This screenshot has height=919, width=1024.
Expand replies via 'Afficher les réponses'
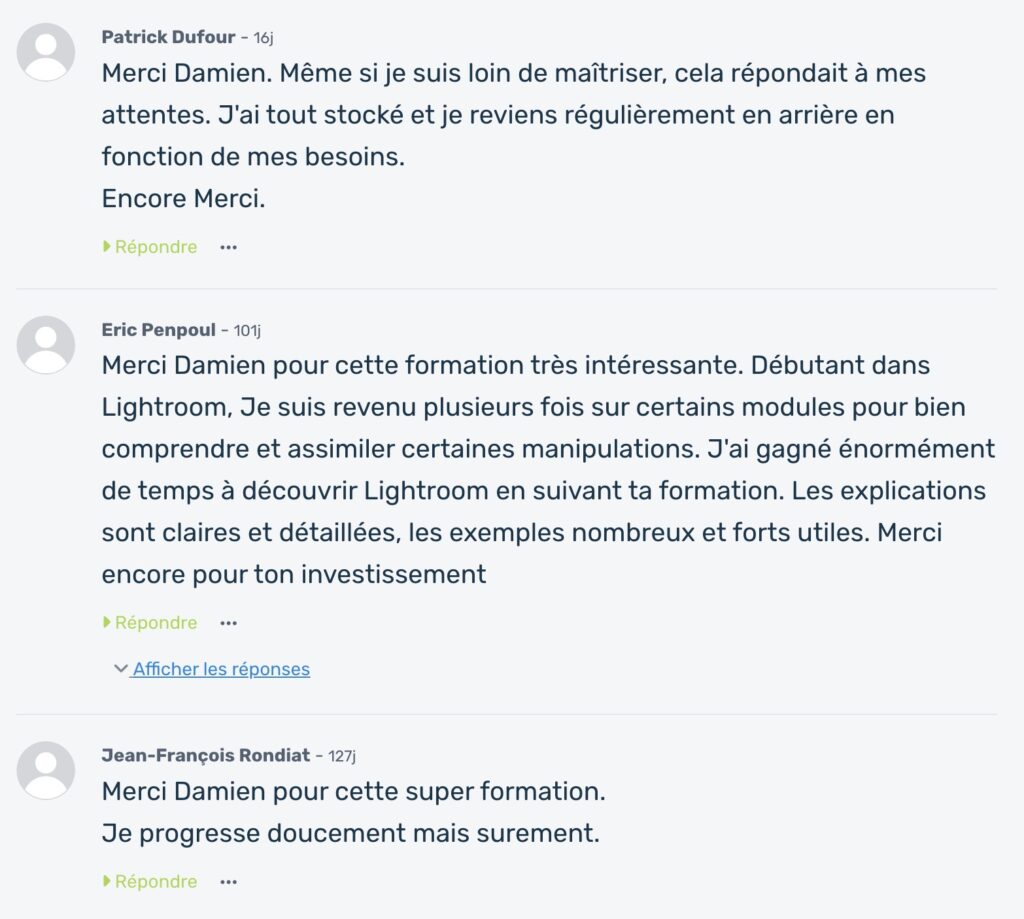[218, 669]
